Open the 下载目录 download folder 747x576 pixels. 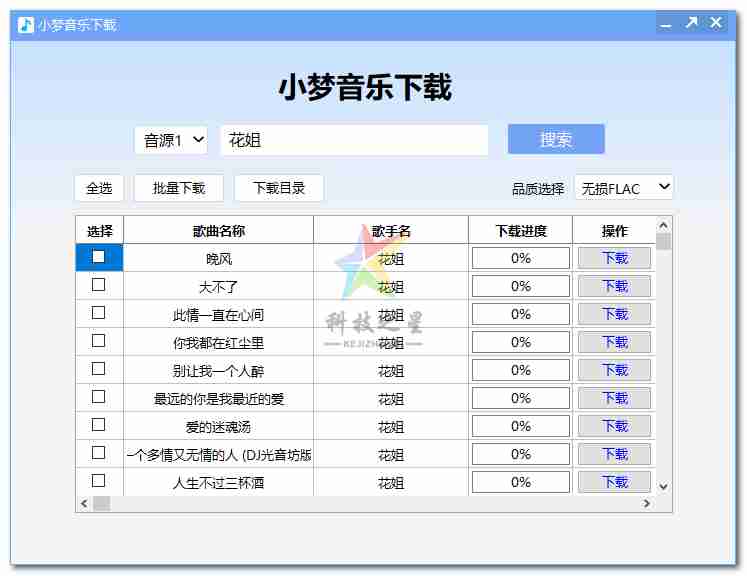point(279,188)
